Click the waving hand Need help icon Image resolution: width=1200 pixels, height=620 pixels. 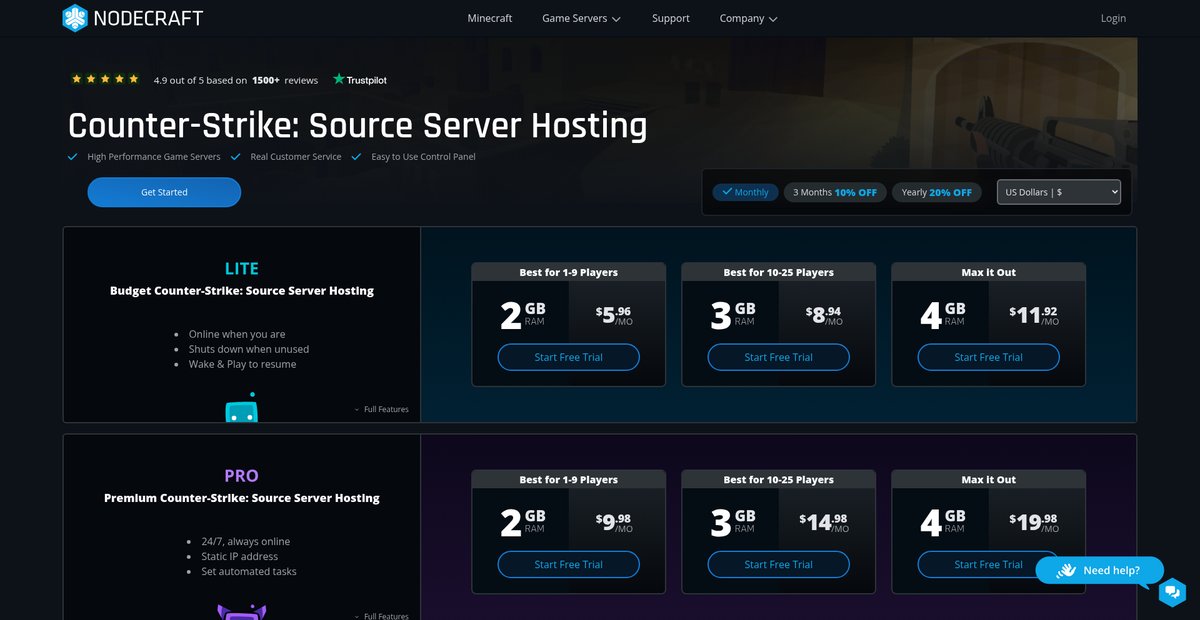click(x=1066, y=571)
